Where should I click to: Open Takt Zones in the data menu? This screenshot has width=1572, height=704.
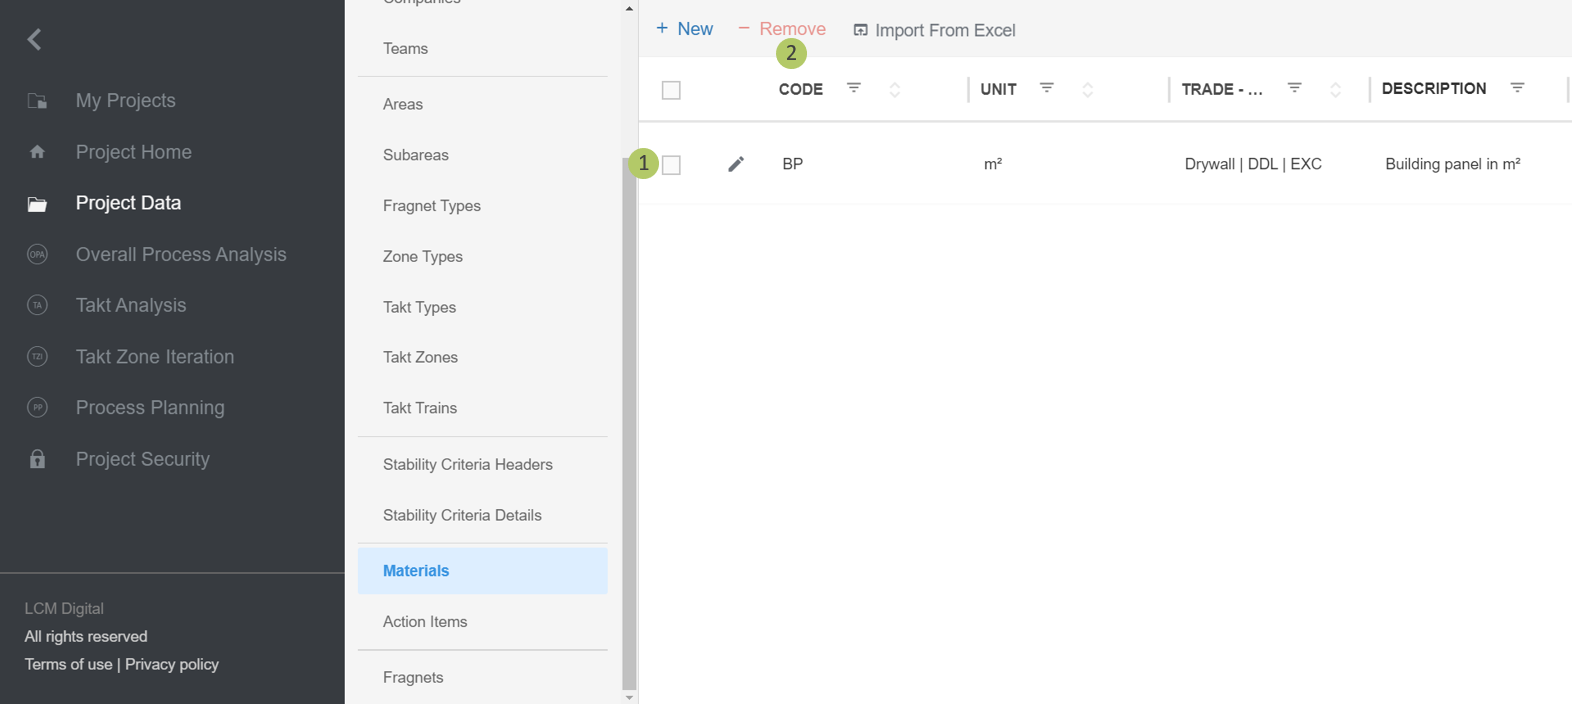(420, 357)
